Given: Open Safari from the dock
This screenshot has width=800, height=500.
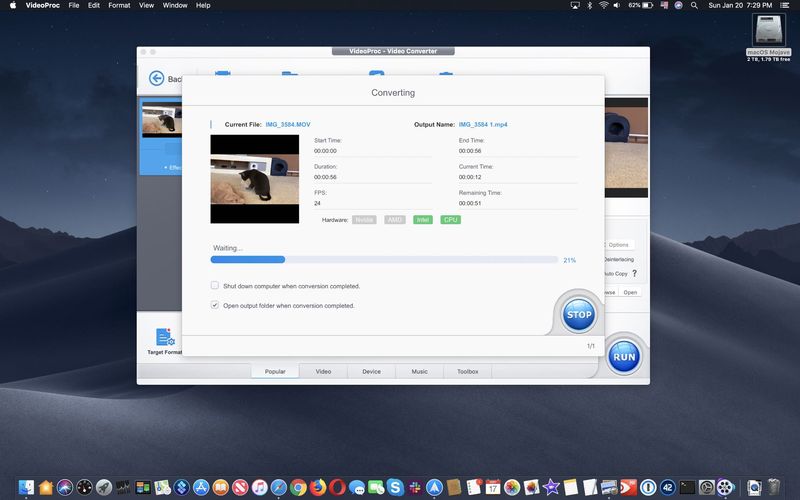Looking at the screenshot, I should (x=279, y=487).
